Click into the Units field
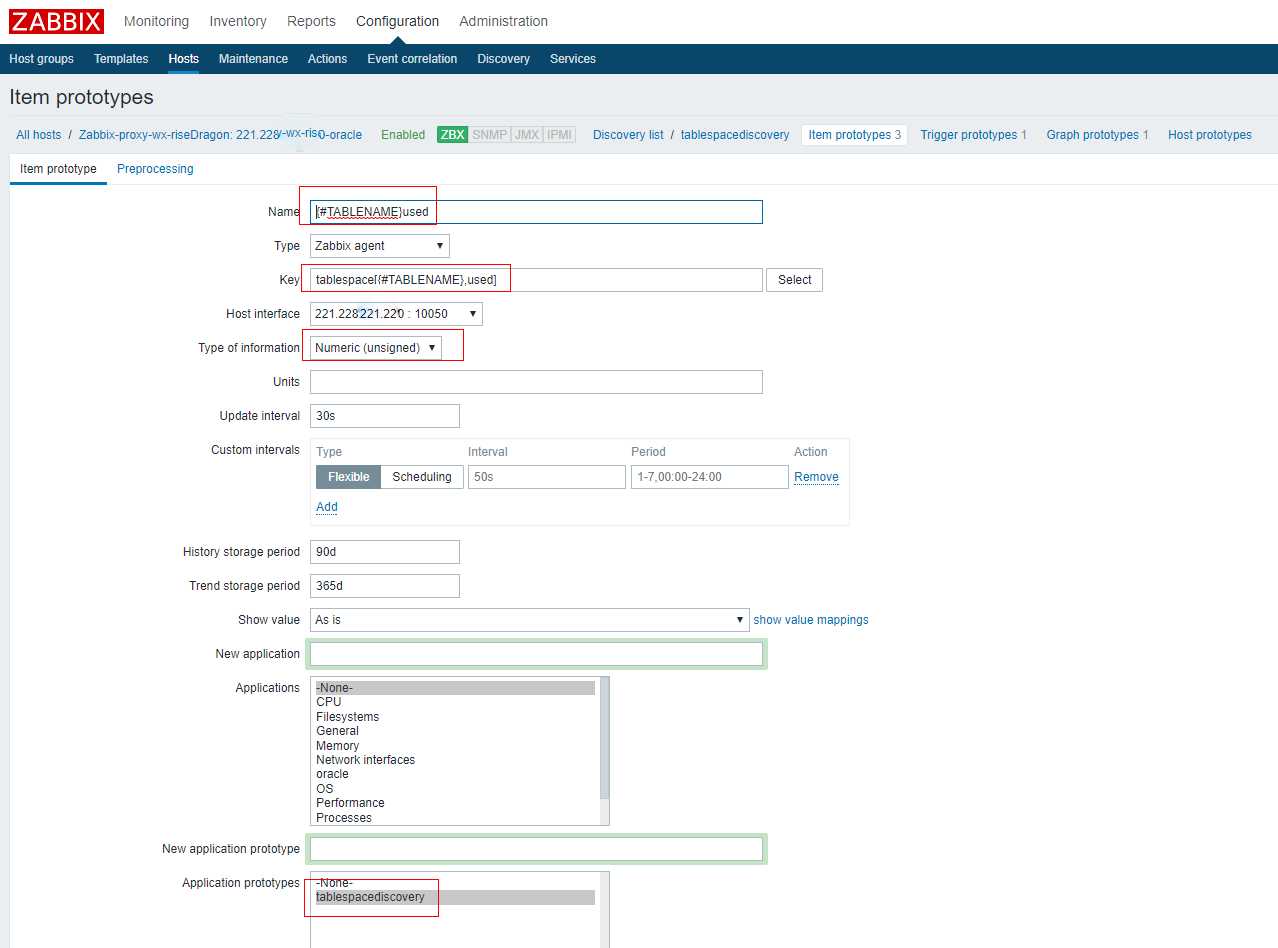The image size is (1278, 948). [536, 382]
